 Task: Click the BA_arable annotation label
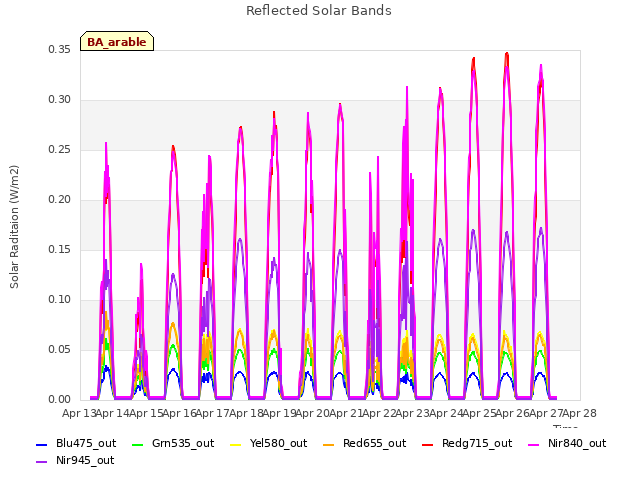coord(117,42)
